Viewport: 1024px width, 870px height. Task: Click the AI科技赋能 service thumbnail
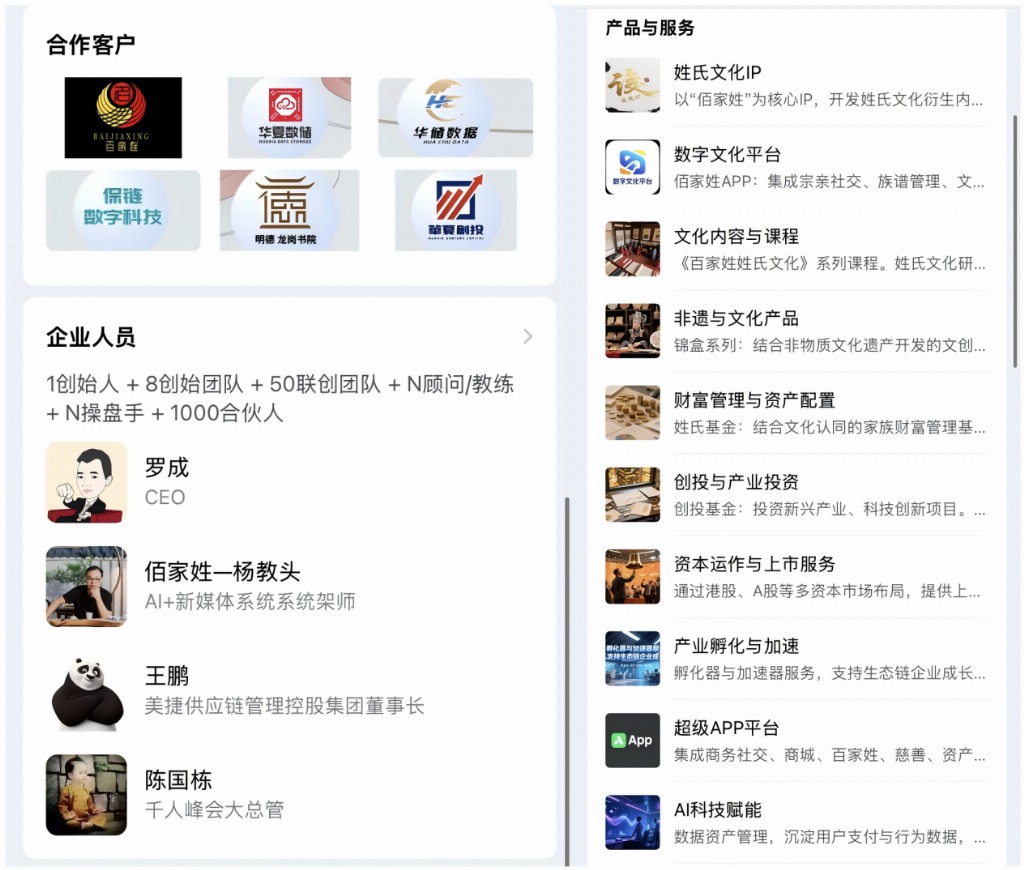[632, 822]
